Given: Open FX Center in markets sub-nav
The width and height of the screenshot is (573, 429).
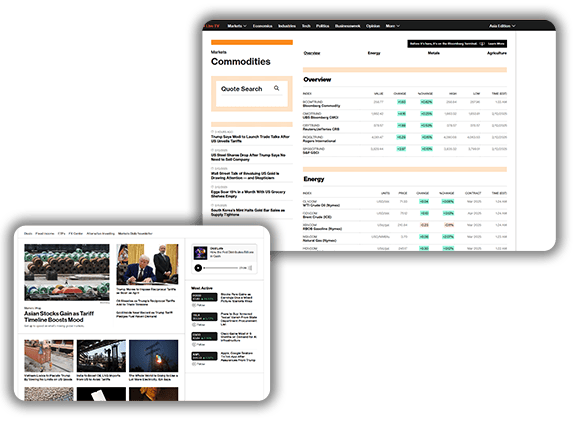Looking at the screenshot, I should (x=76, y=234).
